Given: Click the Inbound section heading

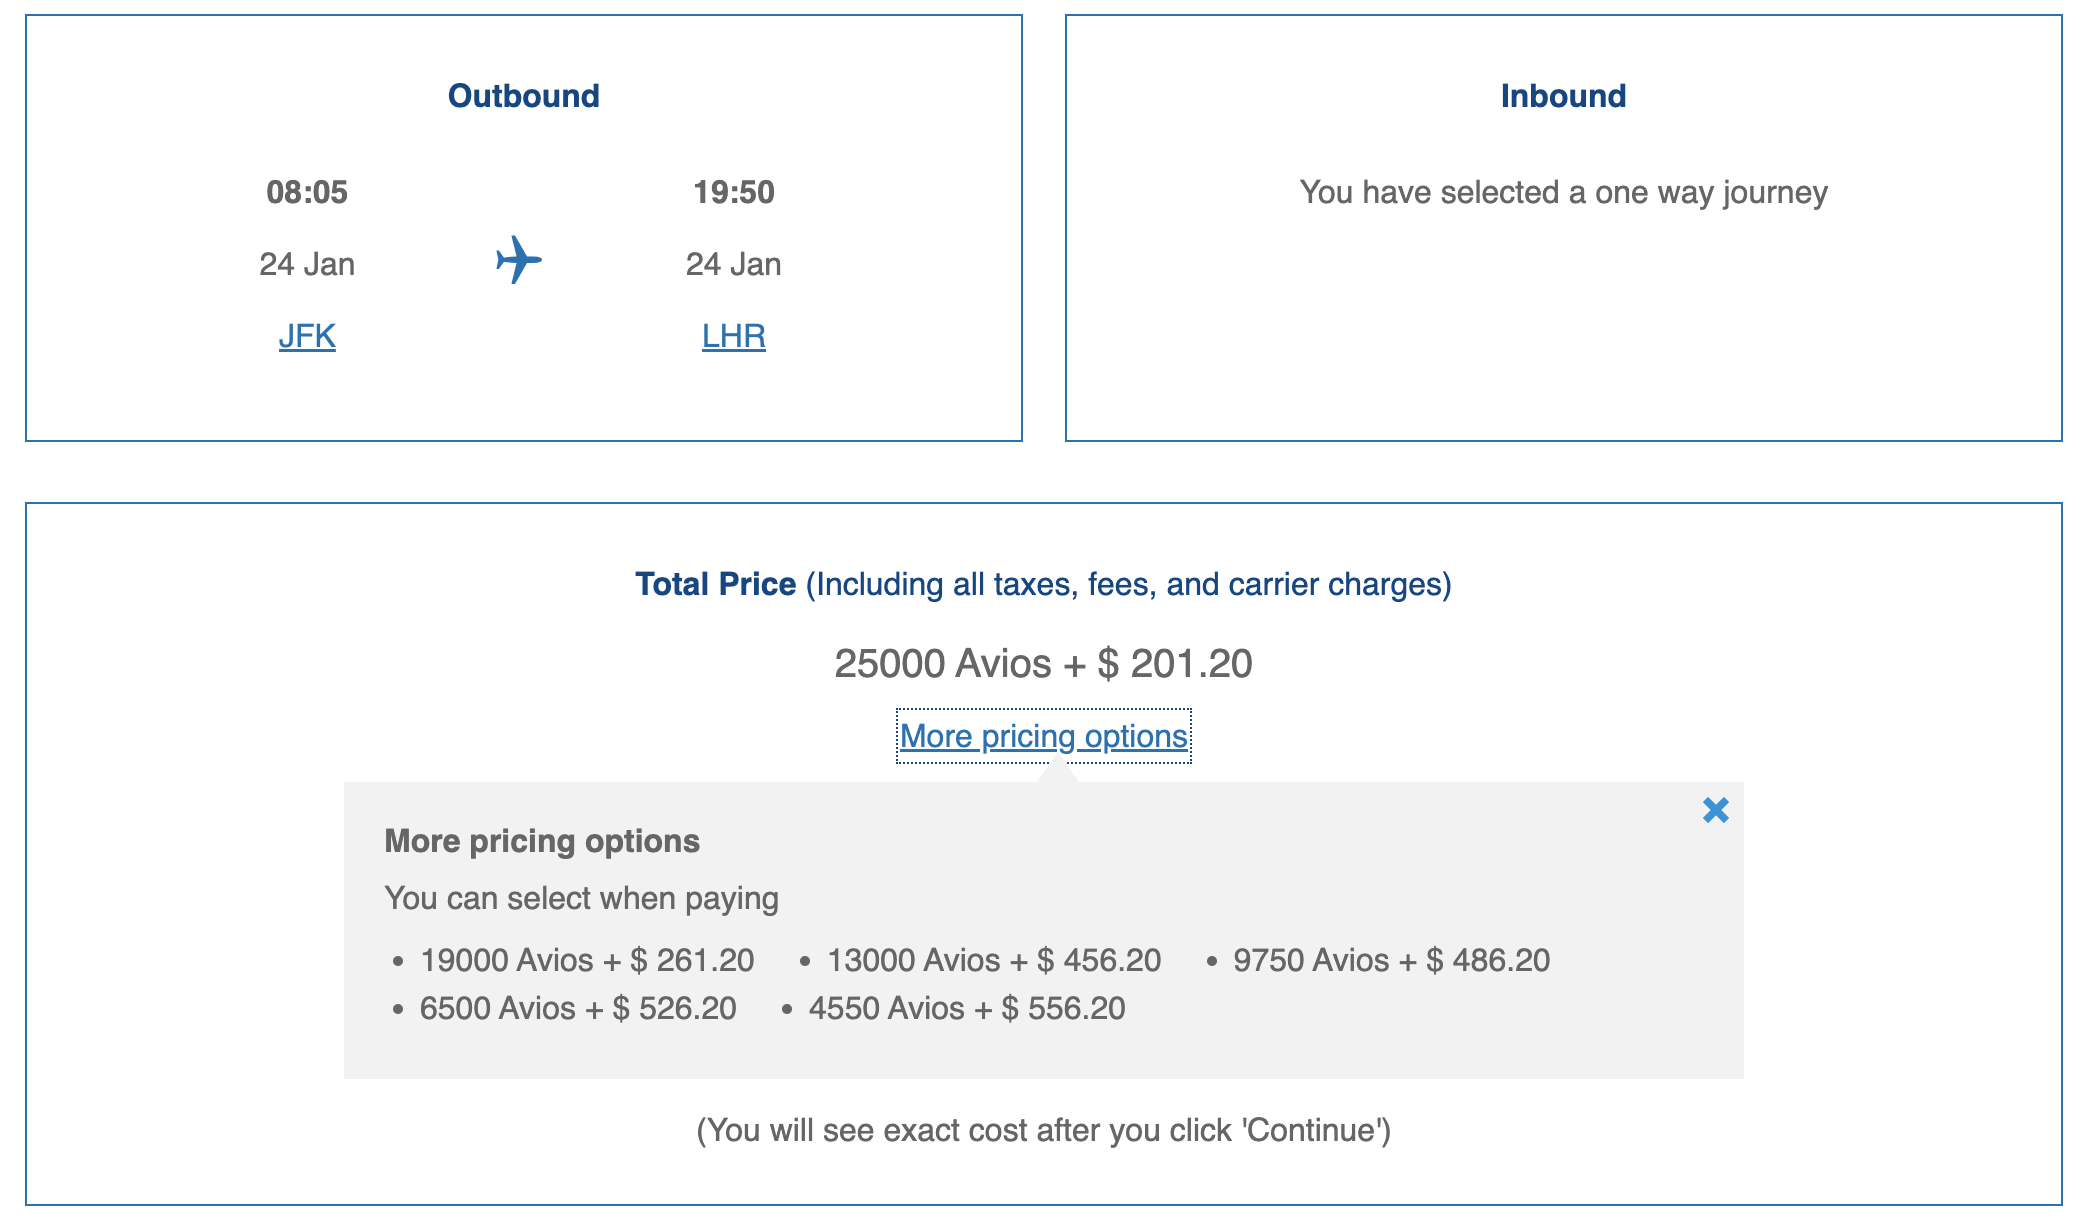Looking at the screenshot, I should (1563, 95).
